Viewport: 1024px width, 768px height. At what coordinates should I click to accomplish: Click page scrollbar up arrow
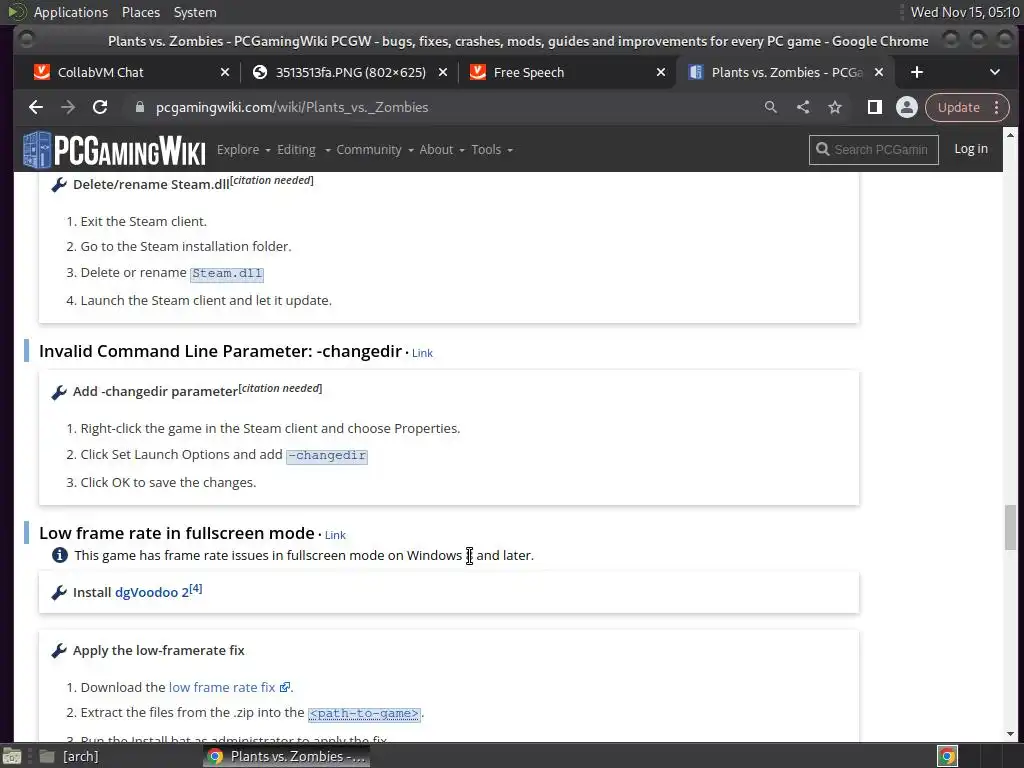(x=1010, y=135)
